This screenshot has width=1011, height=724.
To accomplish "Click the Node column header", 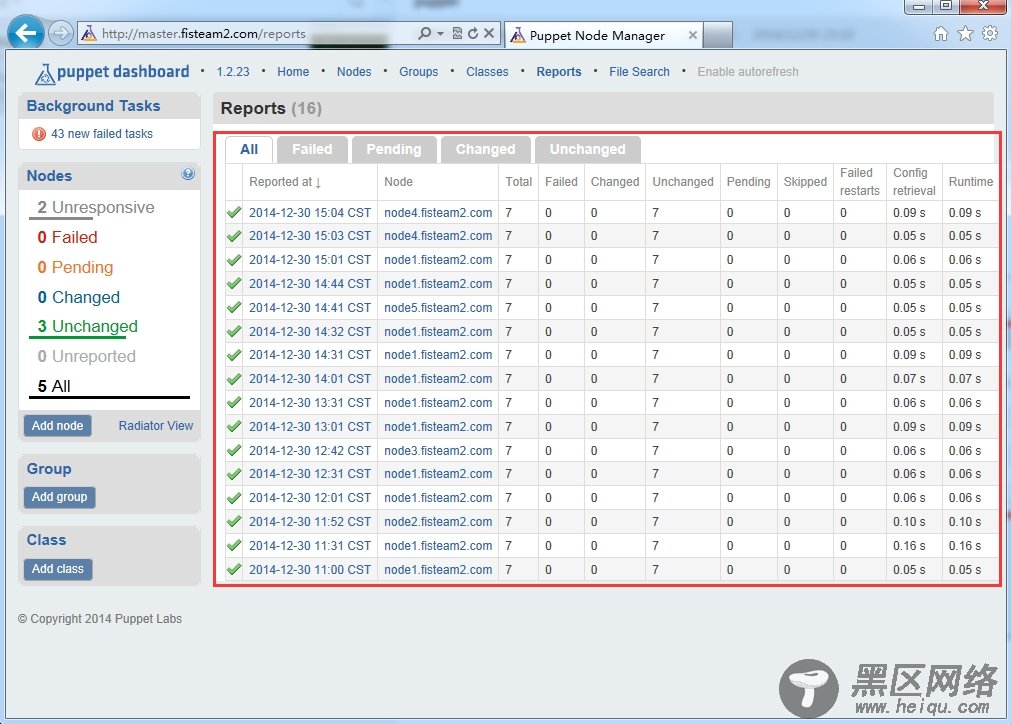I will click(x=398, y=182).
